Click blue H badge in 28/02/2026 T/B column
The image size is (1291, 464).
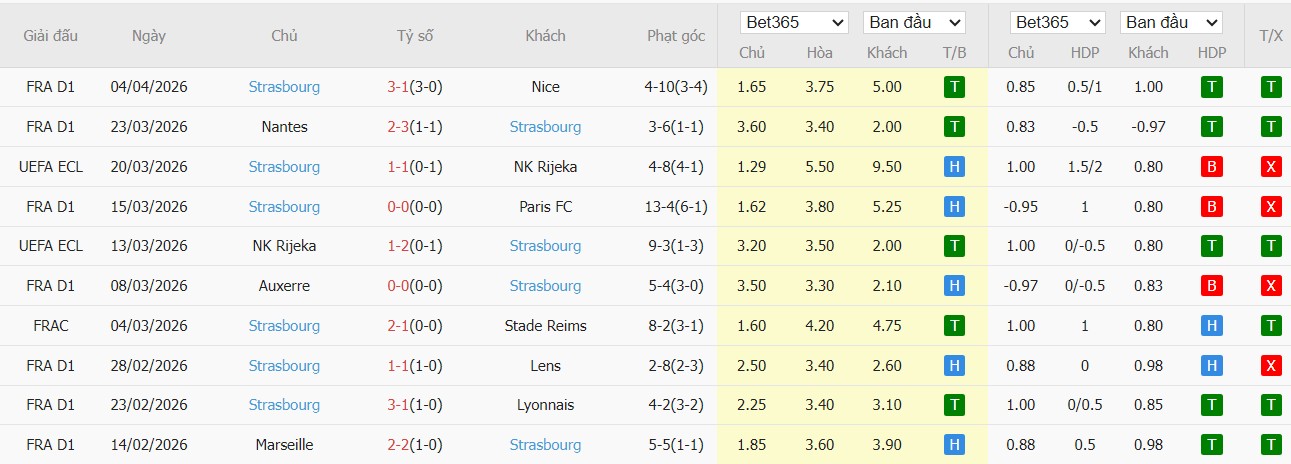coord(954,366)
